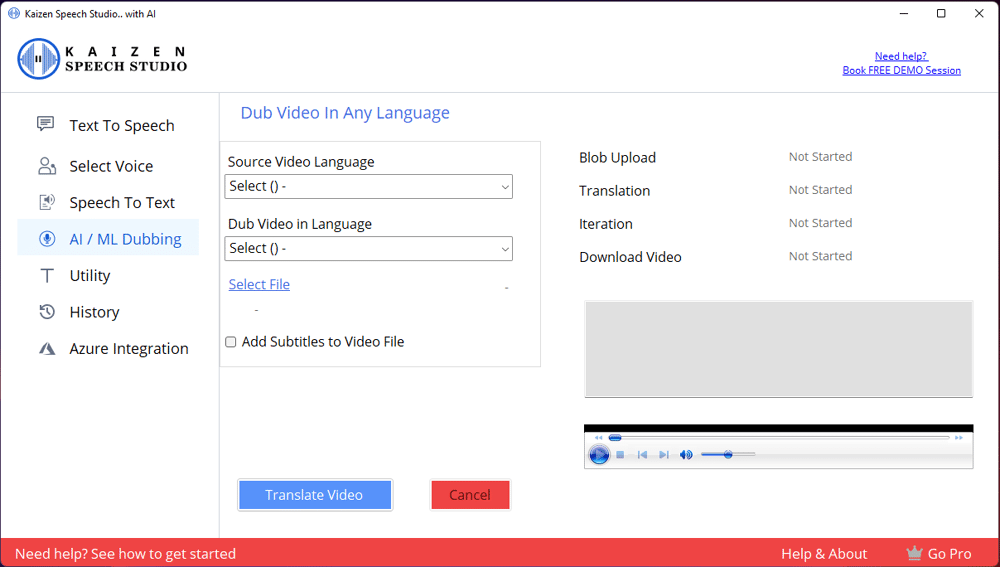
Task: Click the Next track icon in player
Action: (x=664, y=455)
